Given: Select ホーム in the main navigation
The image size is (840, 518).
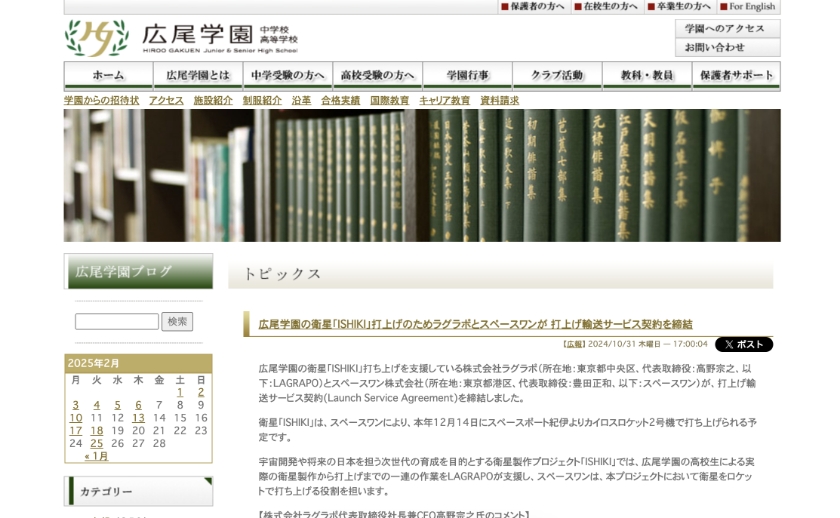Looking at the screenshot, I should [108, 76].
